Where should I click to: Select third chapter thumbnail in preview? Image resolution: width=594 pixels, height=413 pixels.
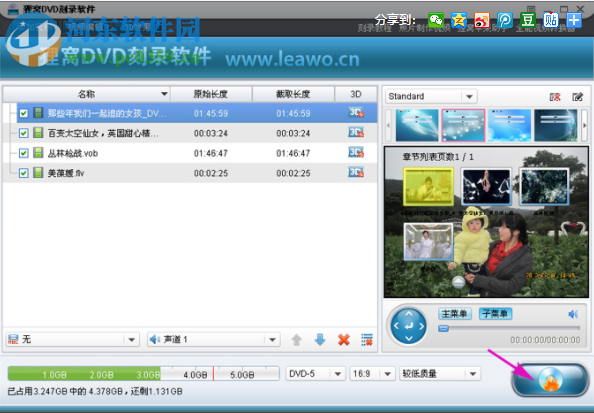[x=544, y=187]
